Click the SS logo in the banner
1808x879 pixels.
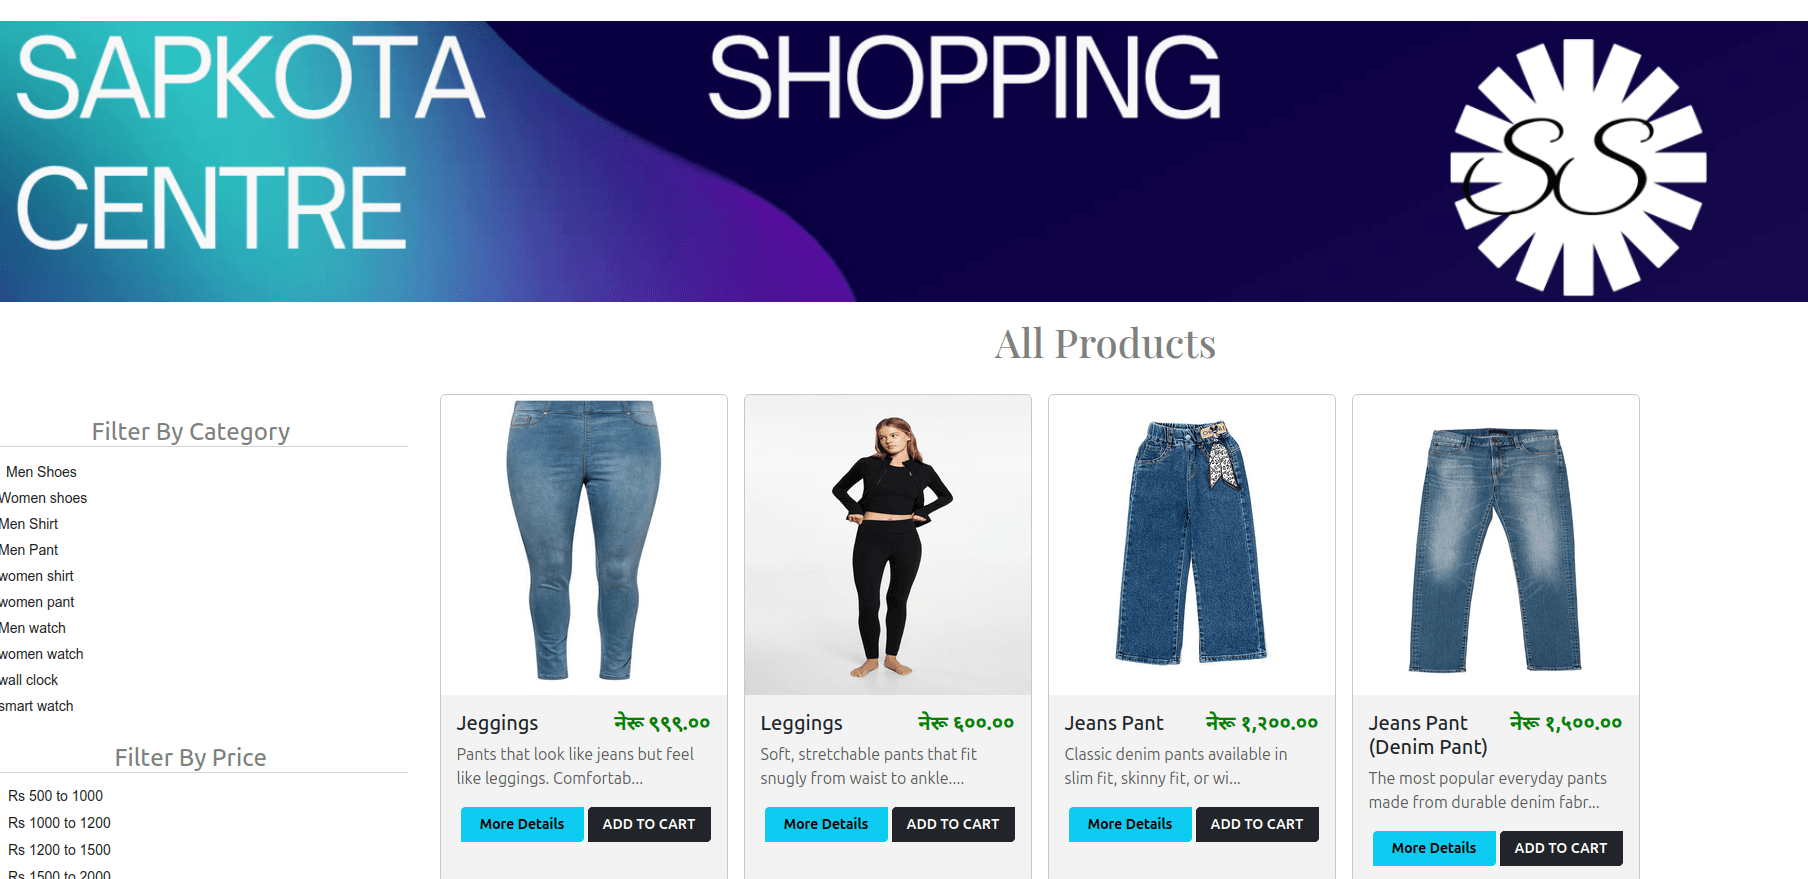point(1578,167)
